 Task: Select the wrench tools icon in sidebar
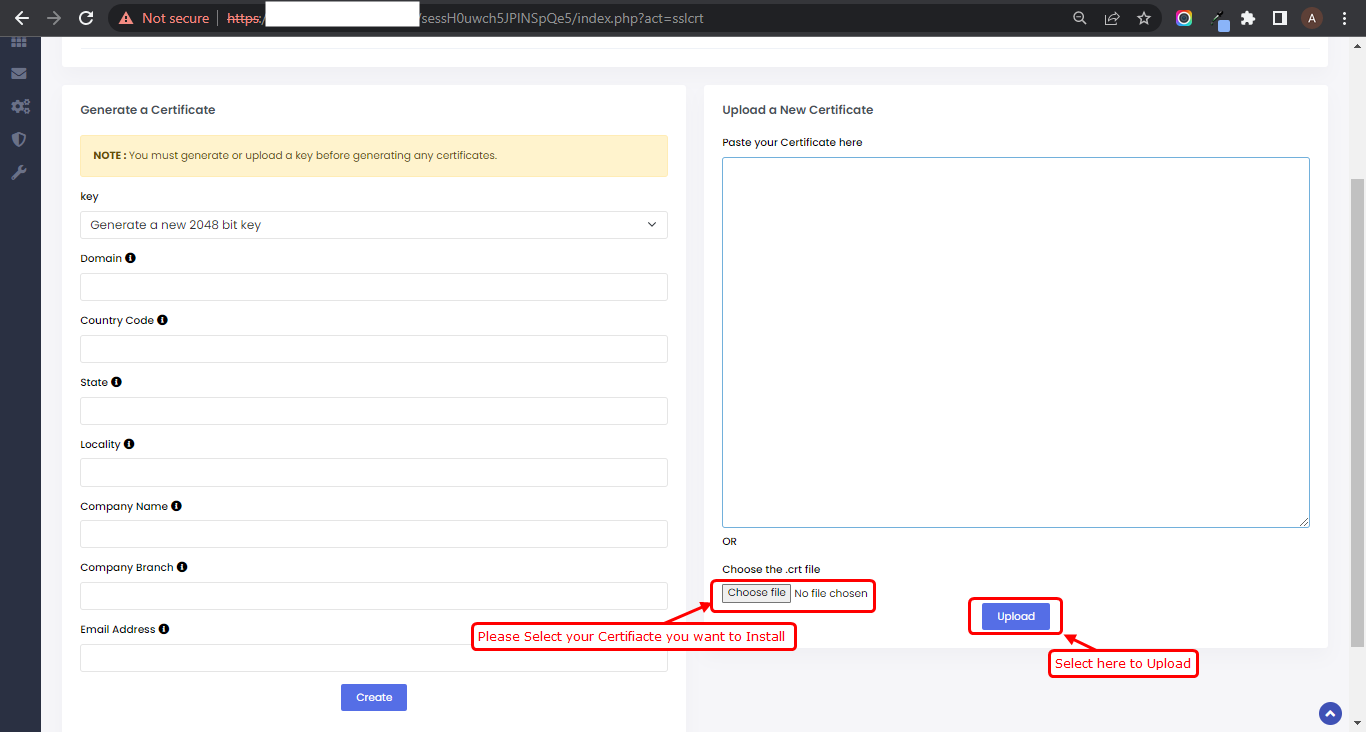click(19, 172)
